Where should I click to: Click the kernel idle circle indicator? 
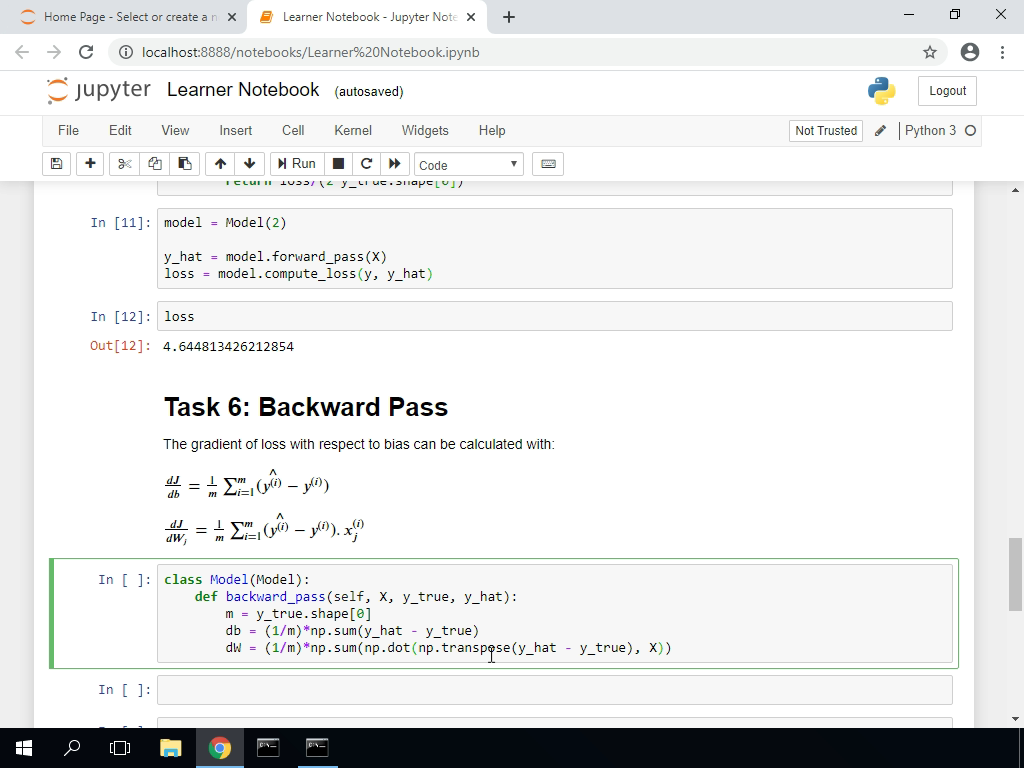[x=970, y=131]
